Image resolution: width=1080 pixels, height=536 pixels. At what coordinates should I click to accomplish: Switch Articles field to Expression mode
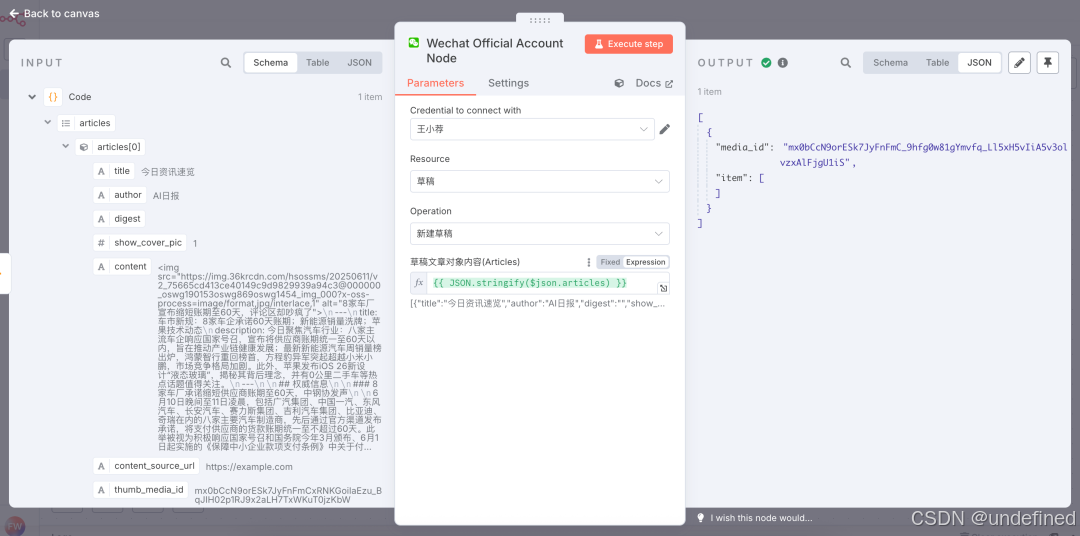(645, 262)
